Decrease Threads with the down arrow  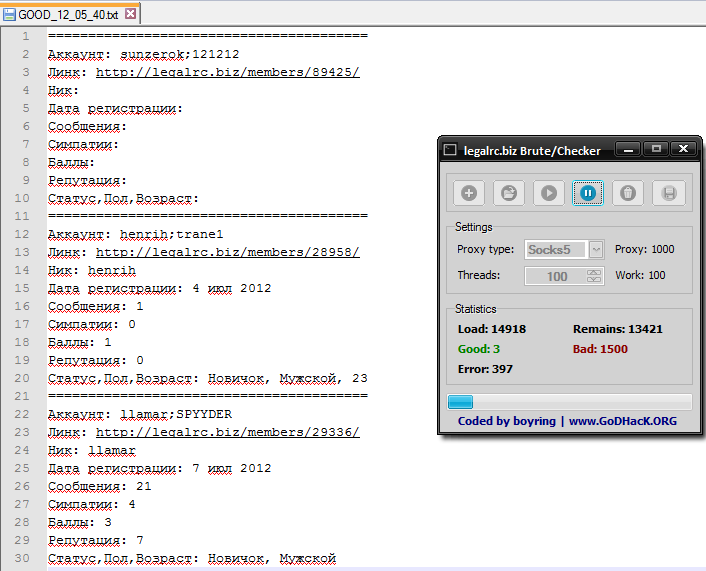coord(595,280)
